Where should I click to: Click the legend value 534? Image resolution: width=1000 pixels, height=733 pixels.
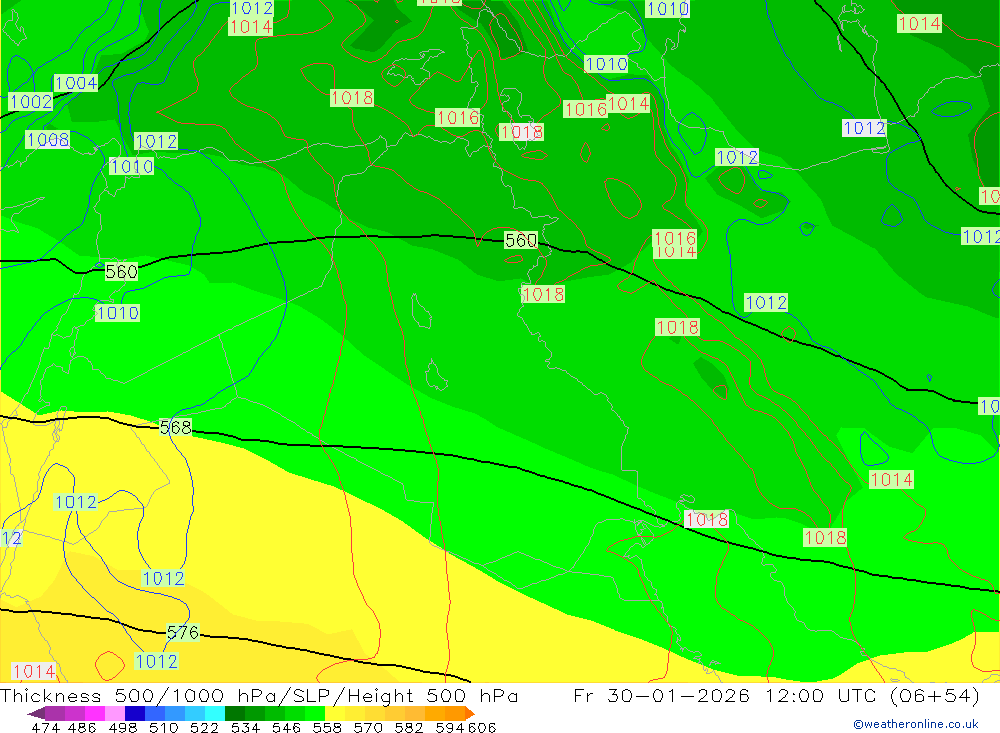(245, 727)
